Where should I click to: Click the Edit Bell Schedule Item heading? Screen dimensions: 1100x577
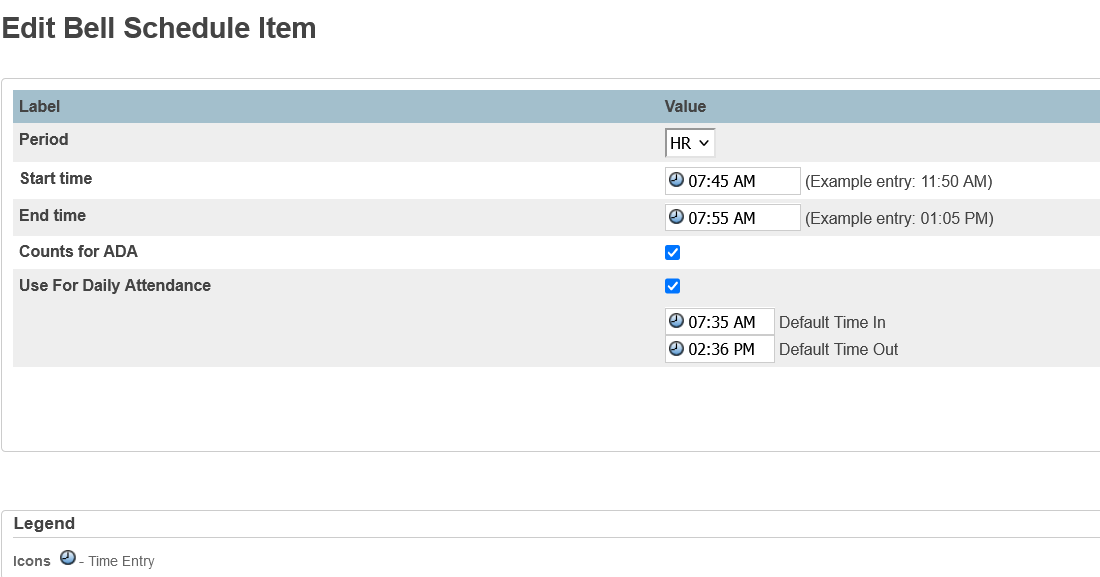159,29
